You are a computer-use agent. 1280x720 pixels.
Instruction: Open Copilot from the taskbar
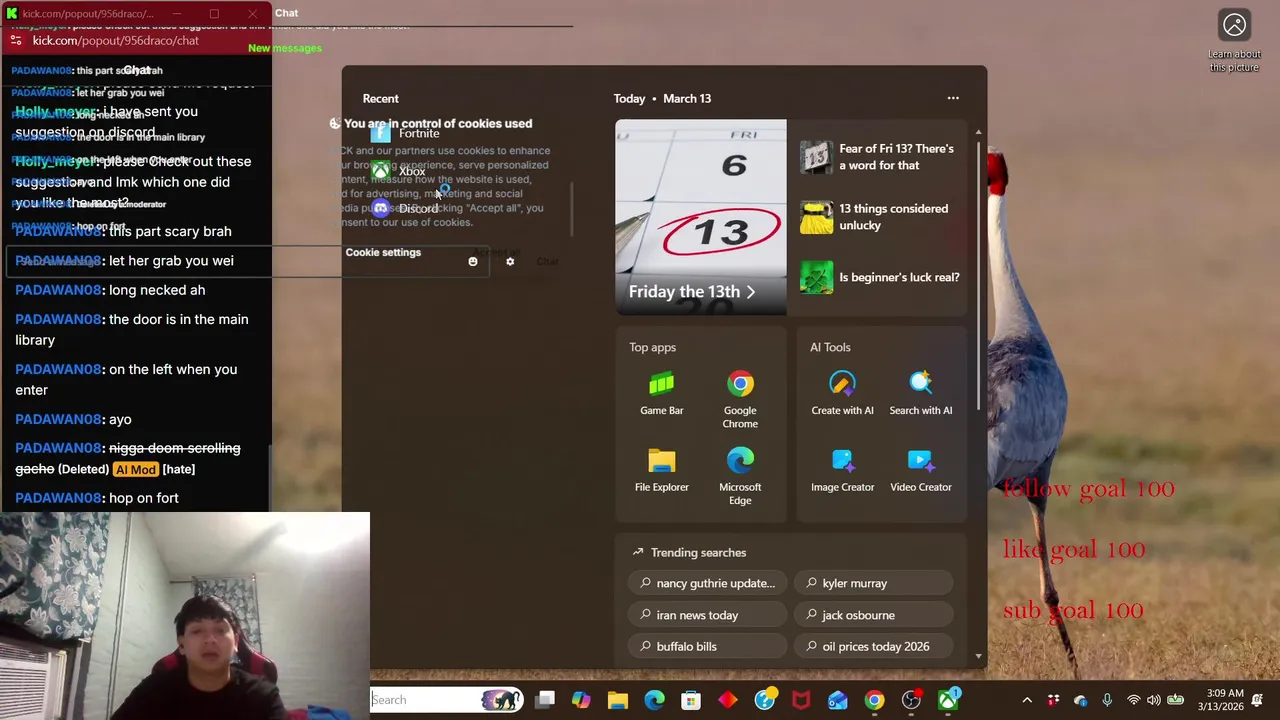click(581, 700)
